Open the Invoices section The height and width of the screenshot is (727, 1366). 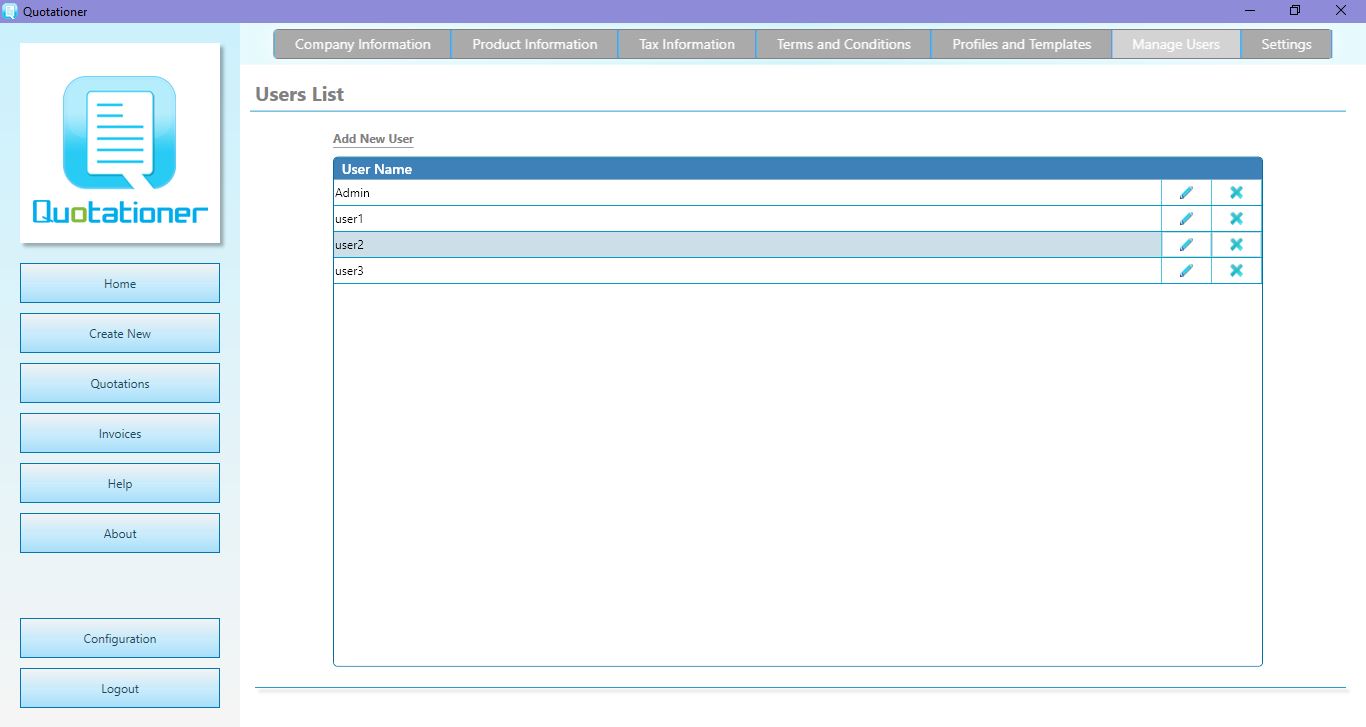[120, 433]
